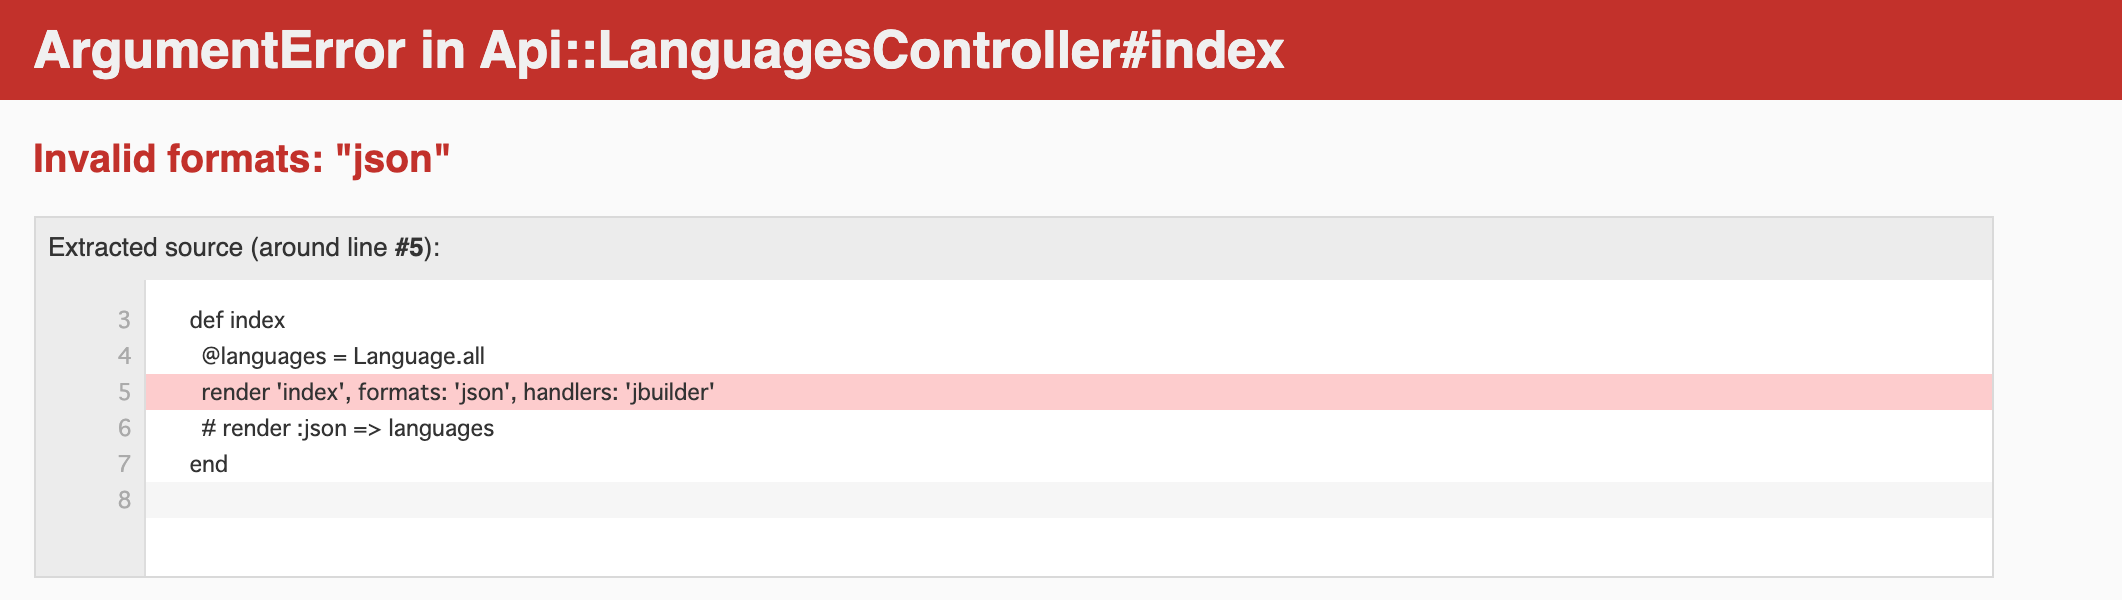2122x600 pixels.
Task: Select the Invalid formats "json" error message
Action: 242,159
